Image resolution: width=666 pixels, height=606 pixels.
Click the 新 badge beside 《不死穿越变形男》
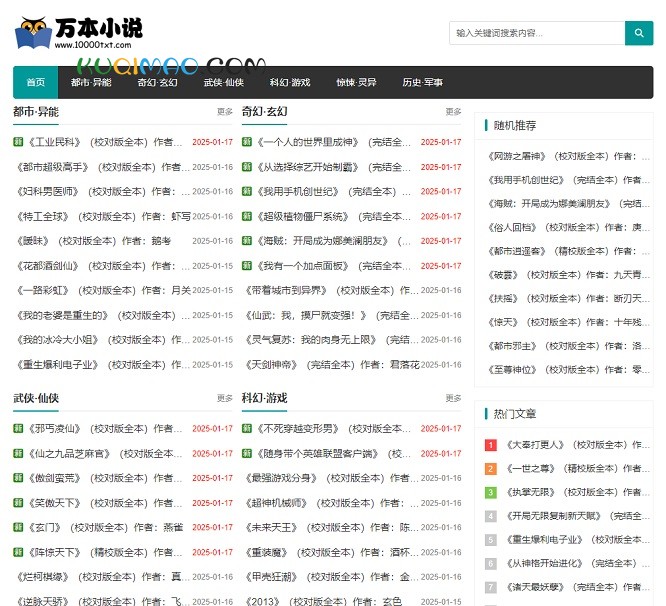point(247,429)
